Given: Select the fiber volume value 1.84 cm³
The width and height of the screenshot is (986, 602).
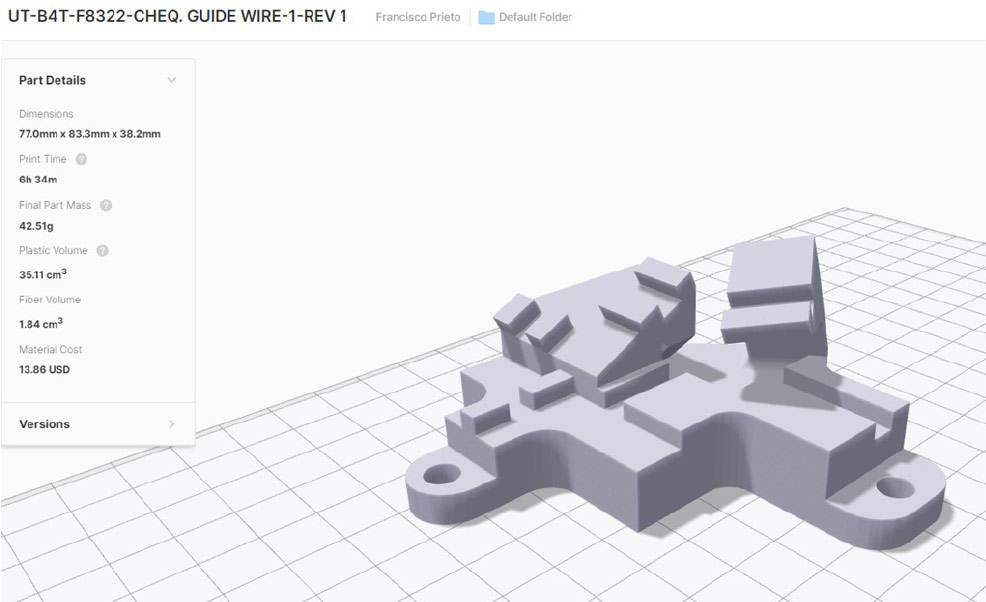Looking at the screenshot, I should [x=41, y=323].
